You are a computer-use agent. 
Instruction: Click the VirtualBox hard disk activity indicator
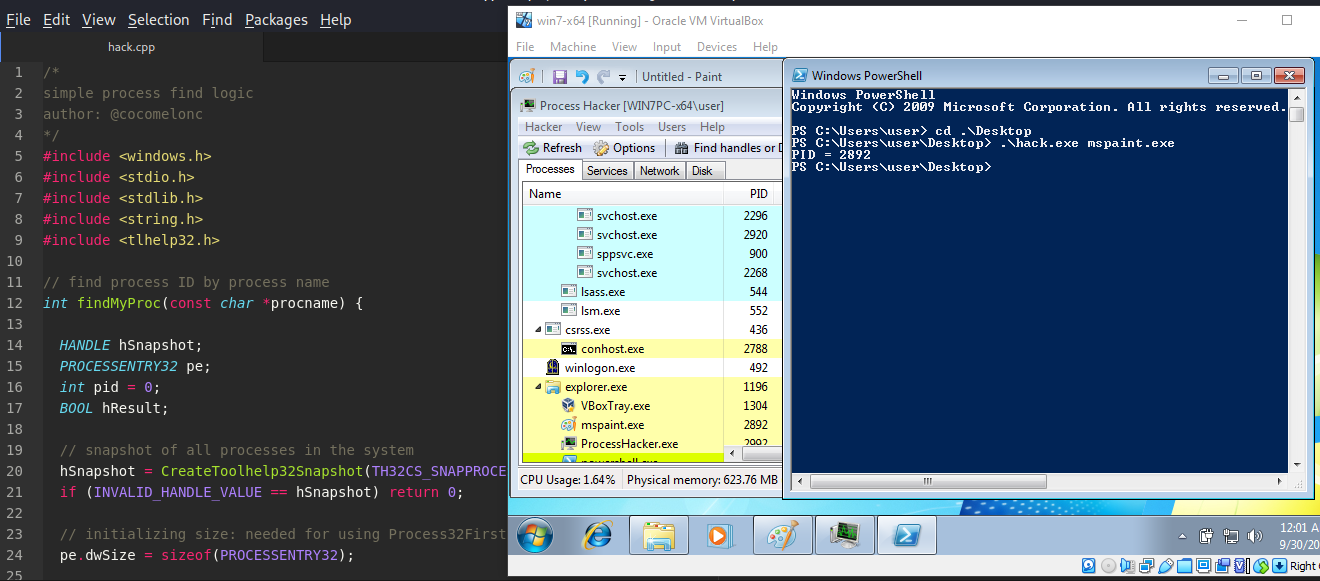pos(1088,566)
